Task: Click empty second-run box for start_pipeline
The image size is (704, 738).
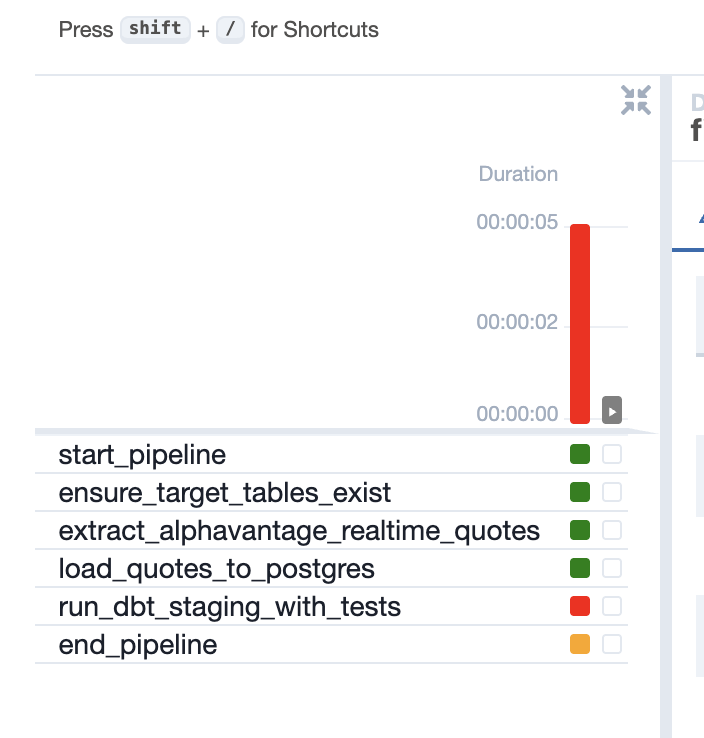Action: click(x=612, y=455)
